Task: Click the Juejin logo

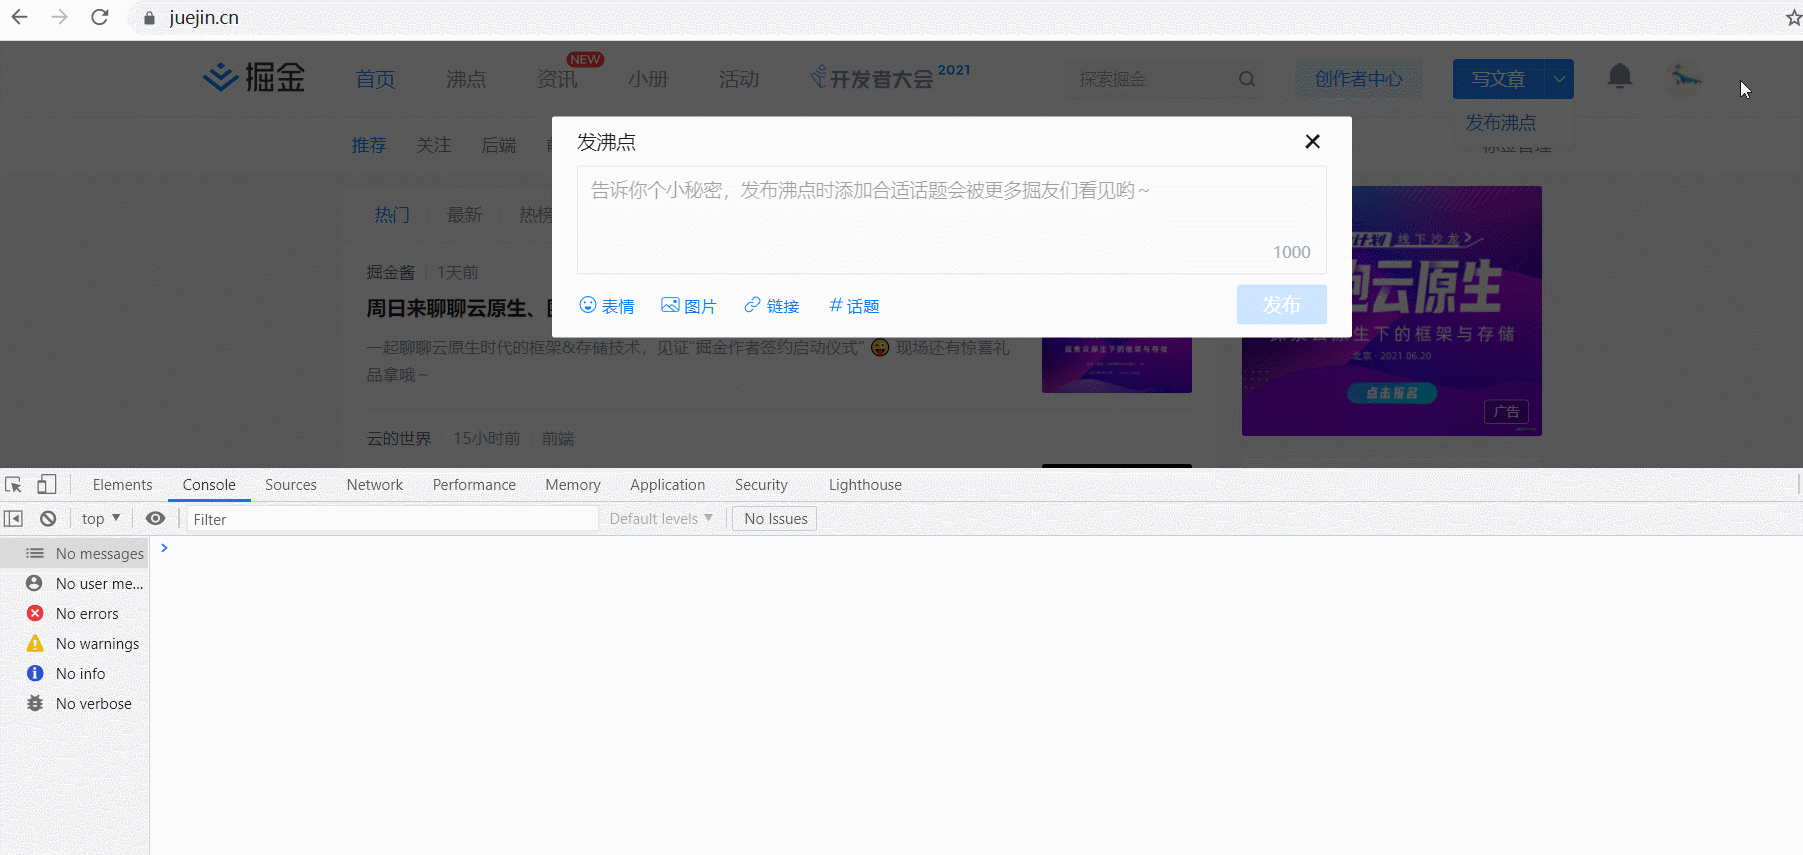Action: click(x=254, y=78)
